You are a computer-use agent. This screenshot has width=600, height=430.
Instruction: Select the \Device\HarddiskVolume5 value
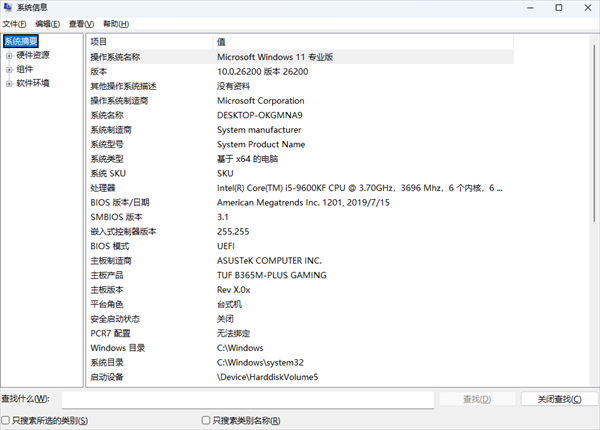(267, 377)
